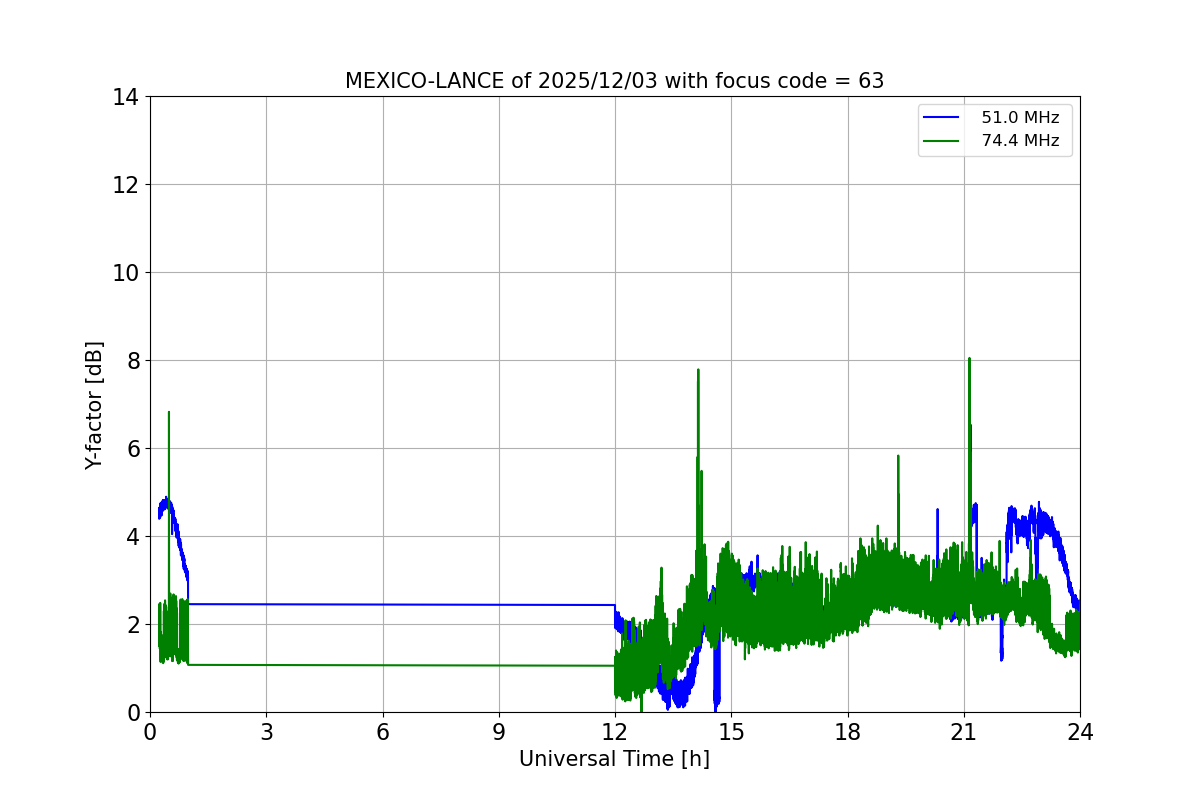Click the flat blue line at 6 h
The image size is (1200, 800).
click(x=383, y=604)
